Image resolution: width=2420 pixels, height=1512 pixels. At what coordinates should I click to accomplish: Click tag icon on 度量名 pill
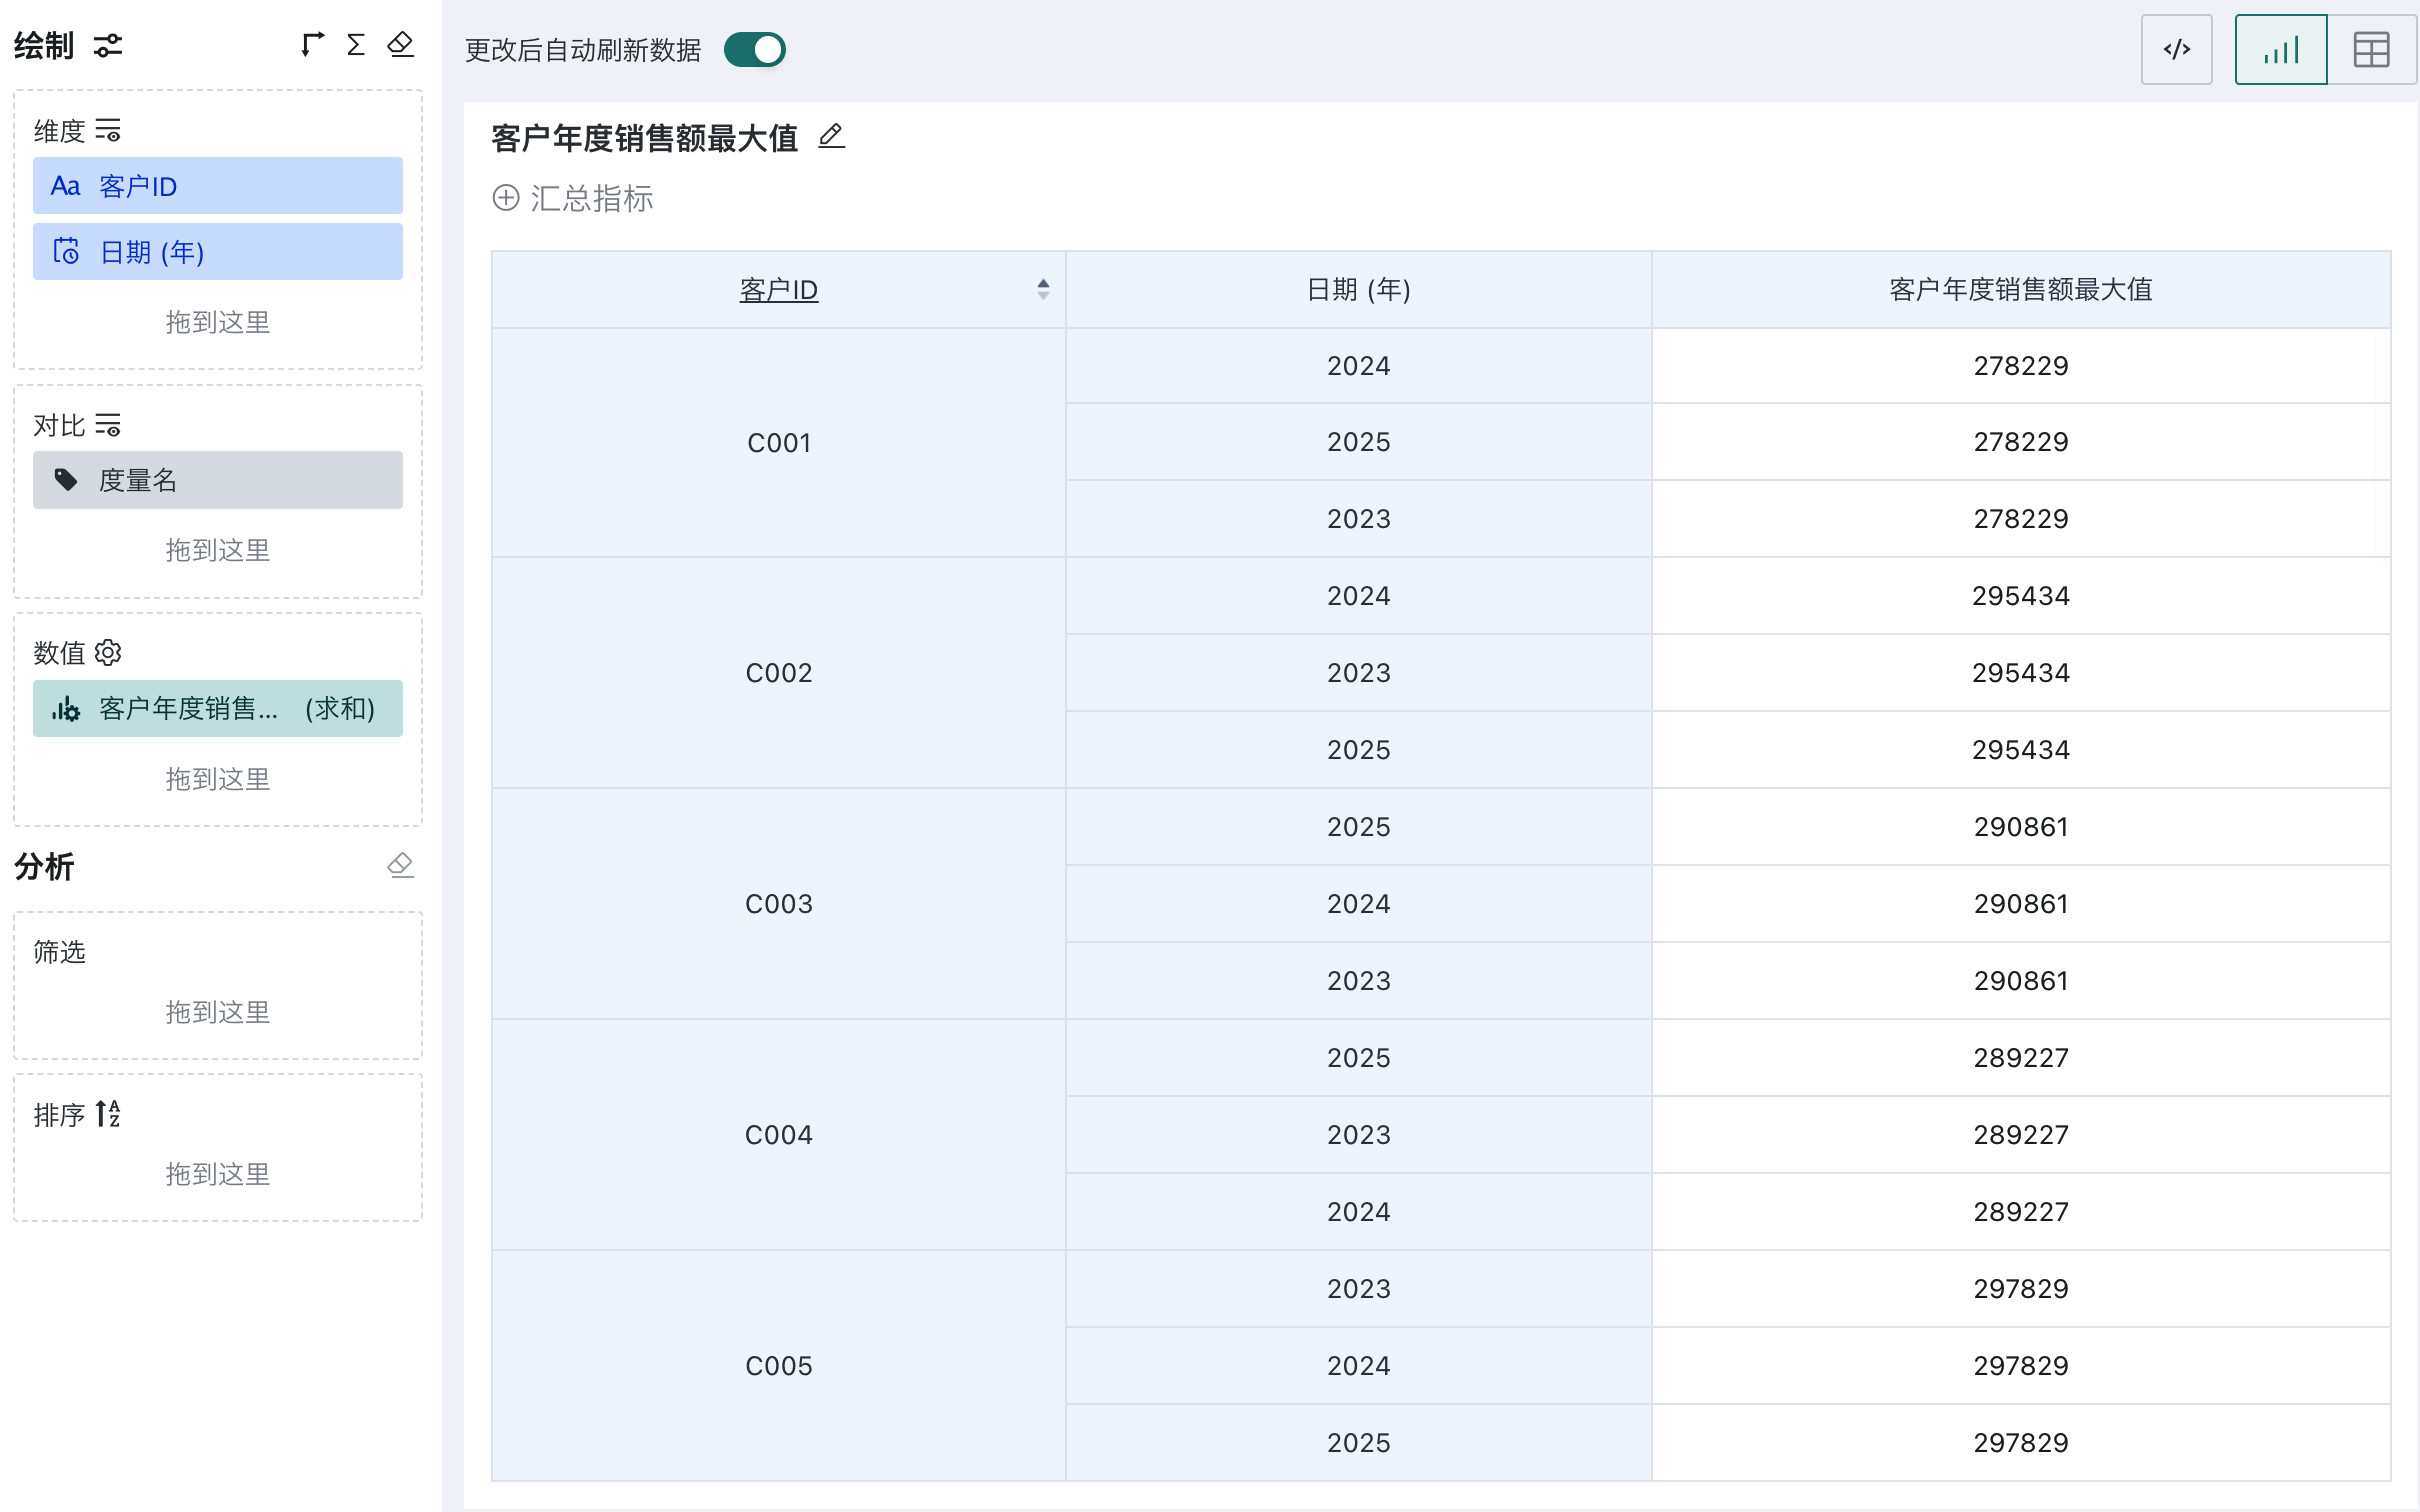click(66, 480)
